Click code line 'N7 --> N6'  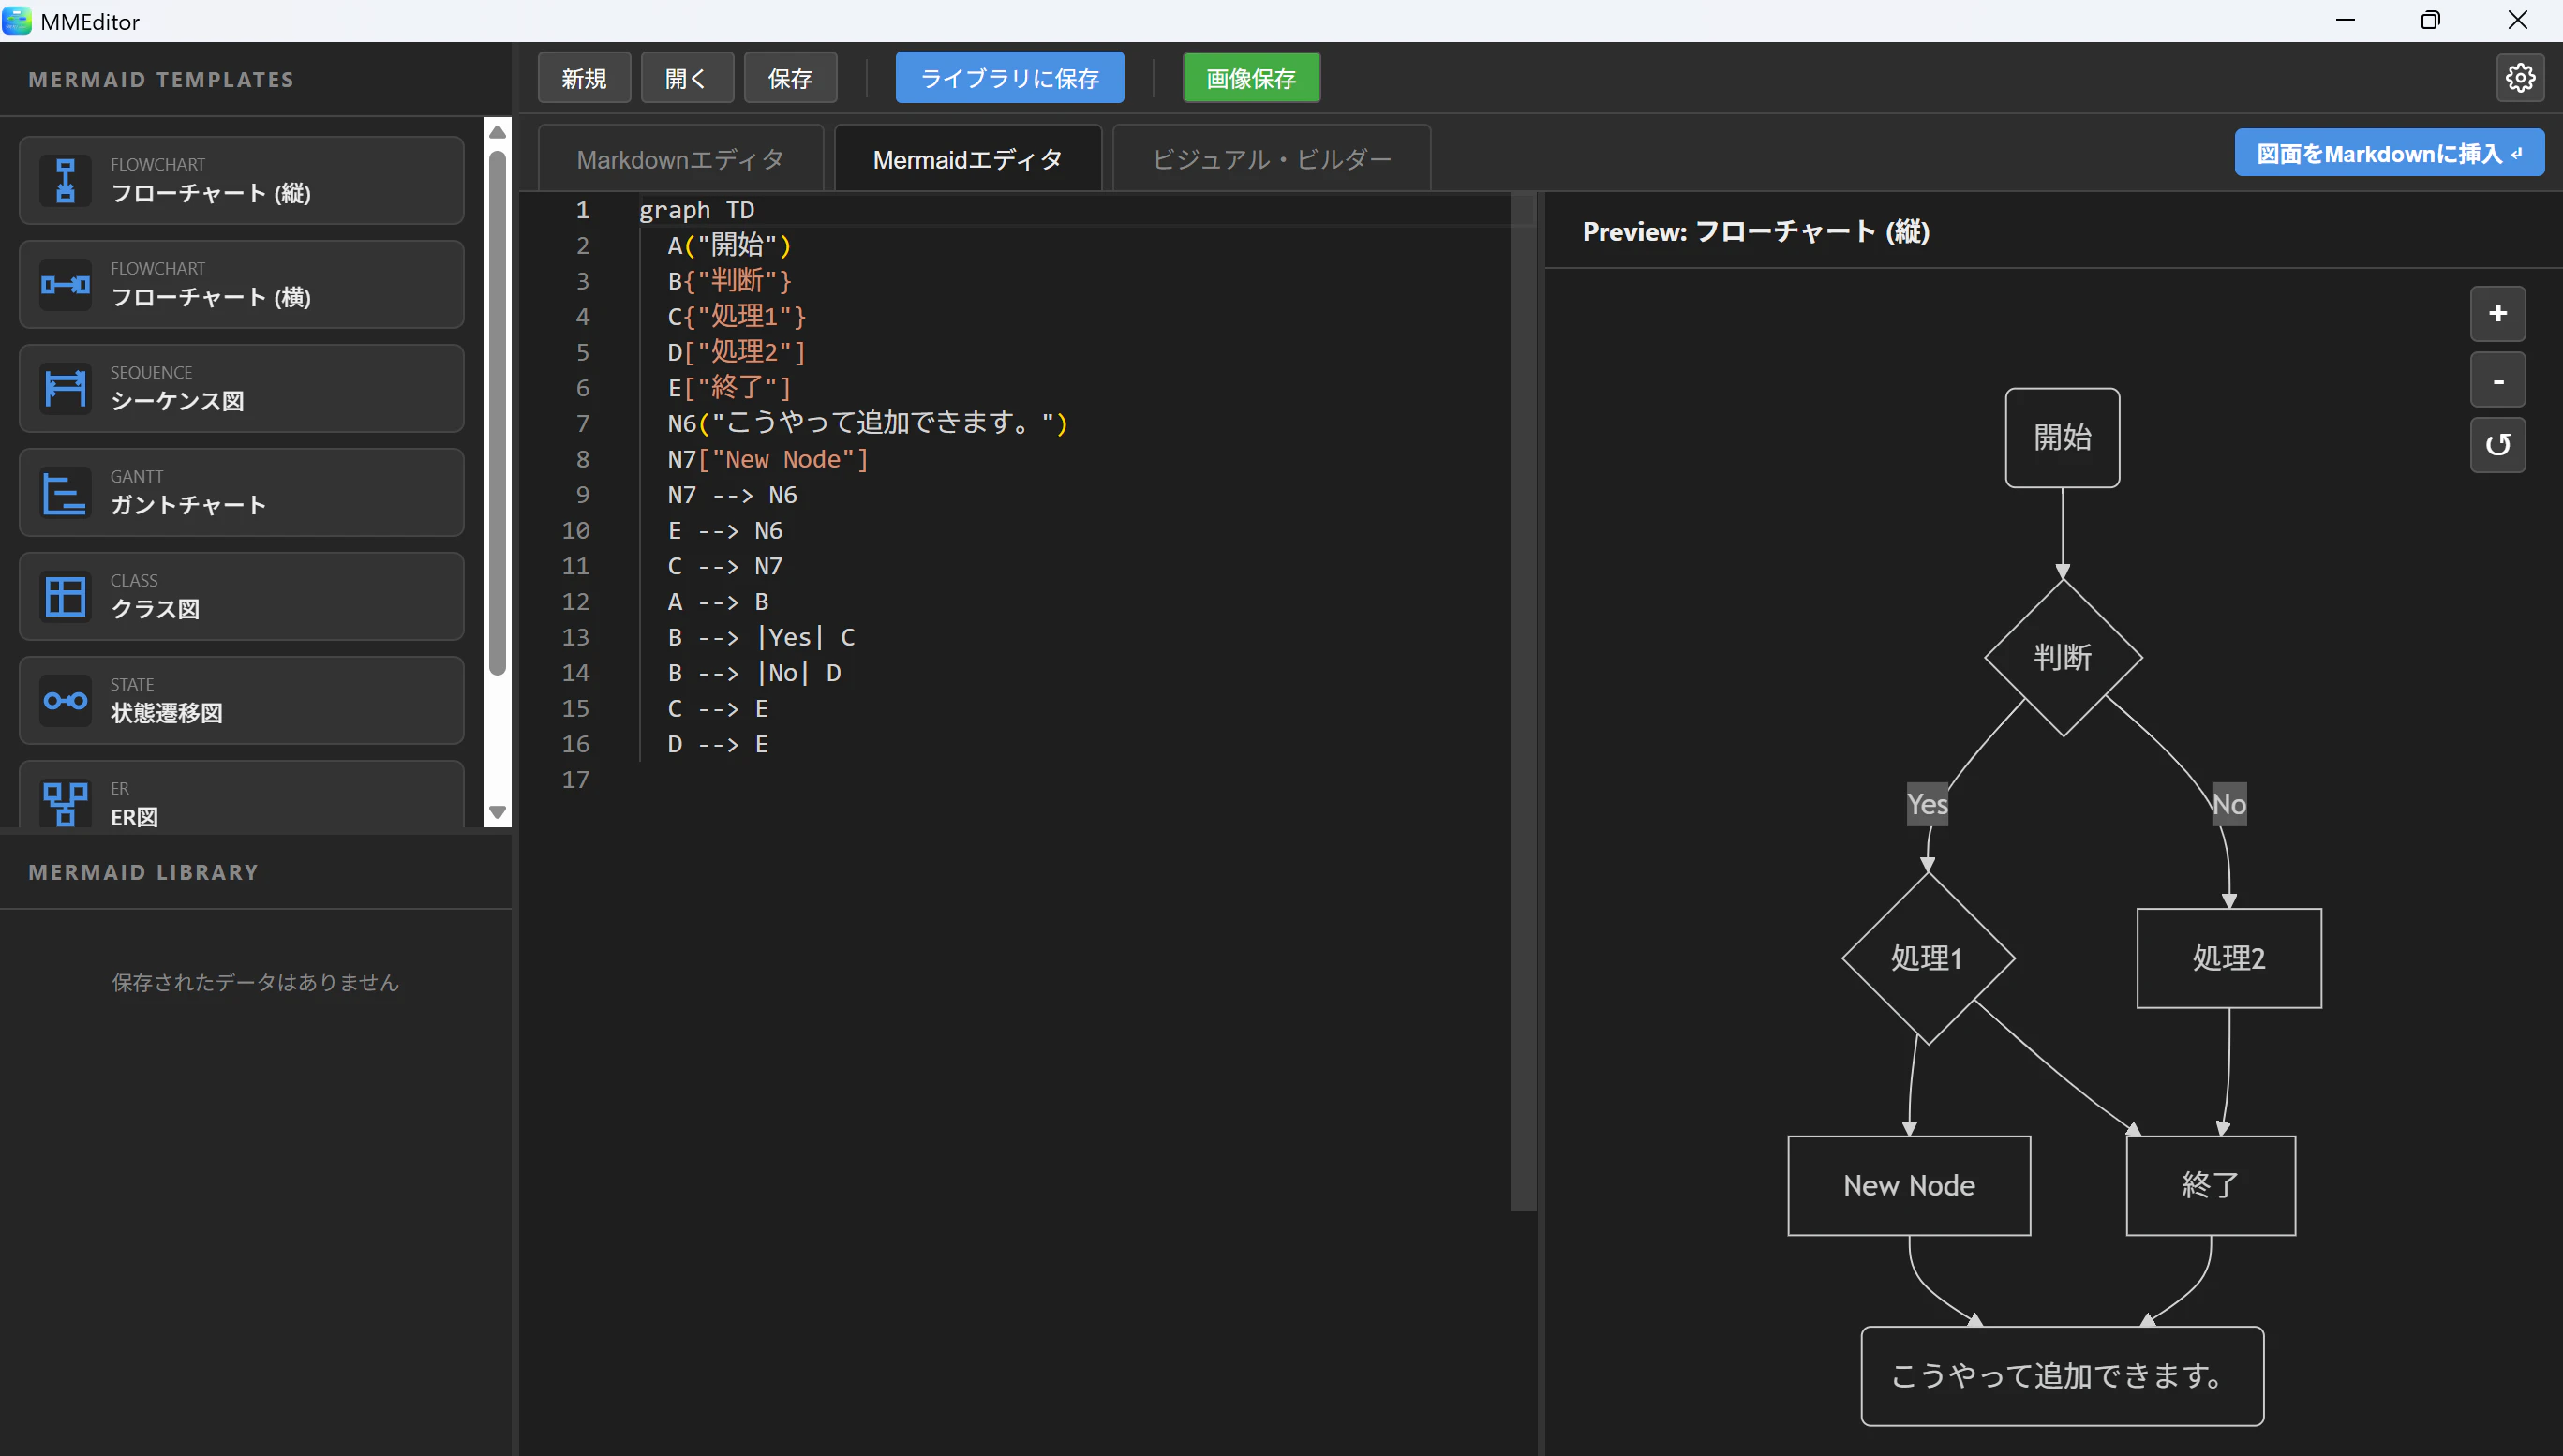[733, 495]
